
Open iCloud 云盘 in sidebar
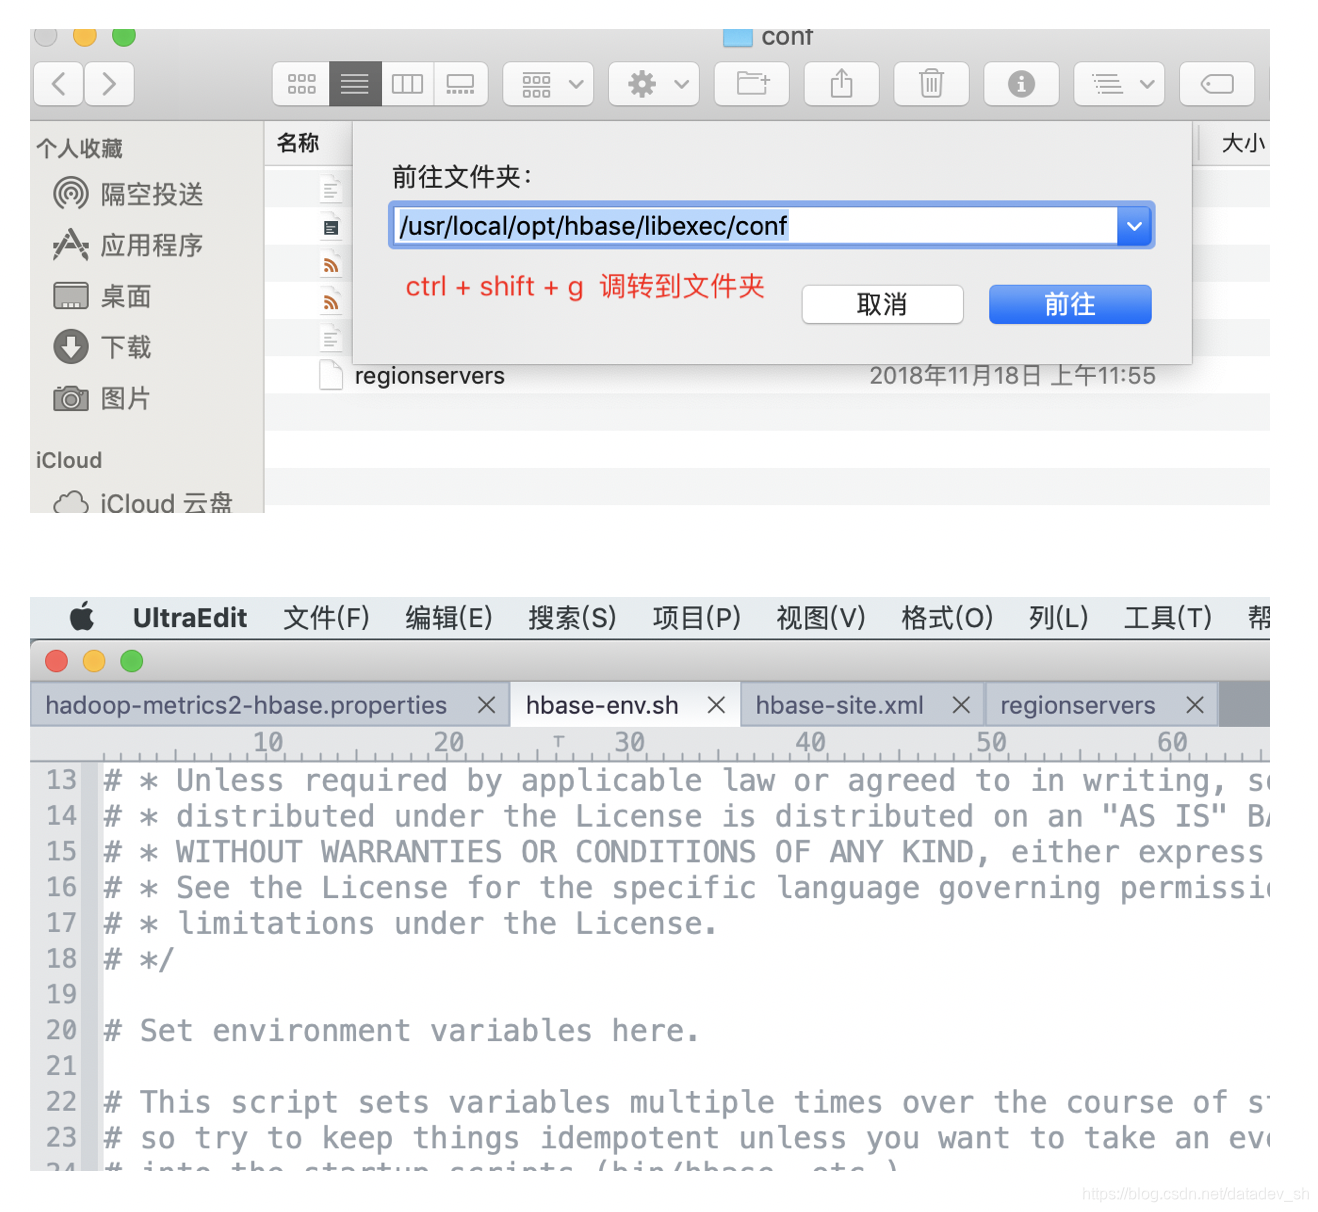[143, 503]
